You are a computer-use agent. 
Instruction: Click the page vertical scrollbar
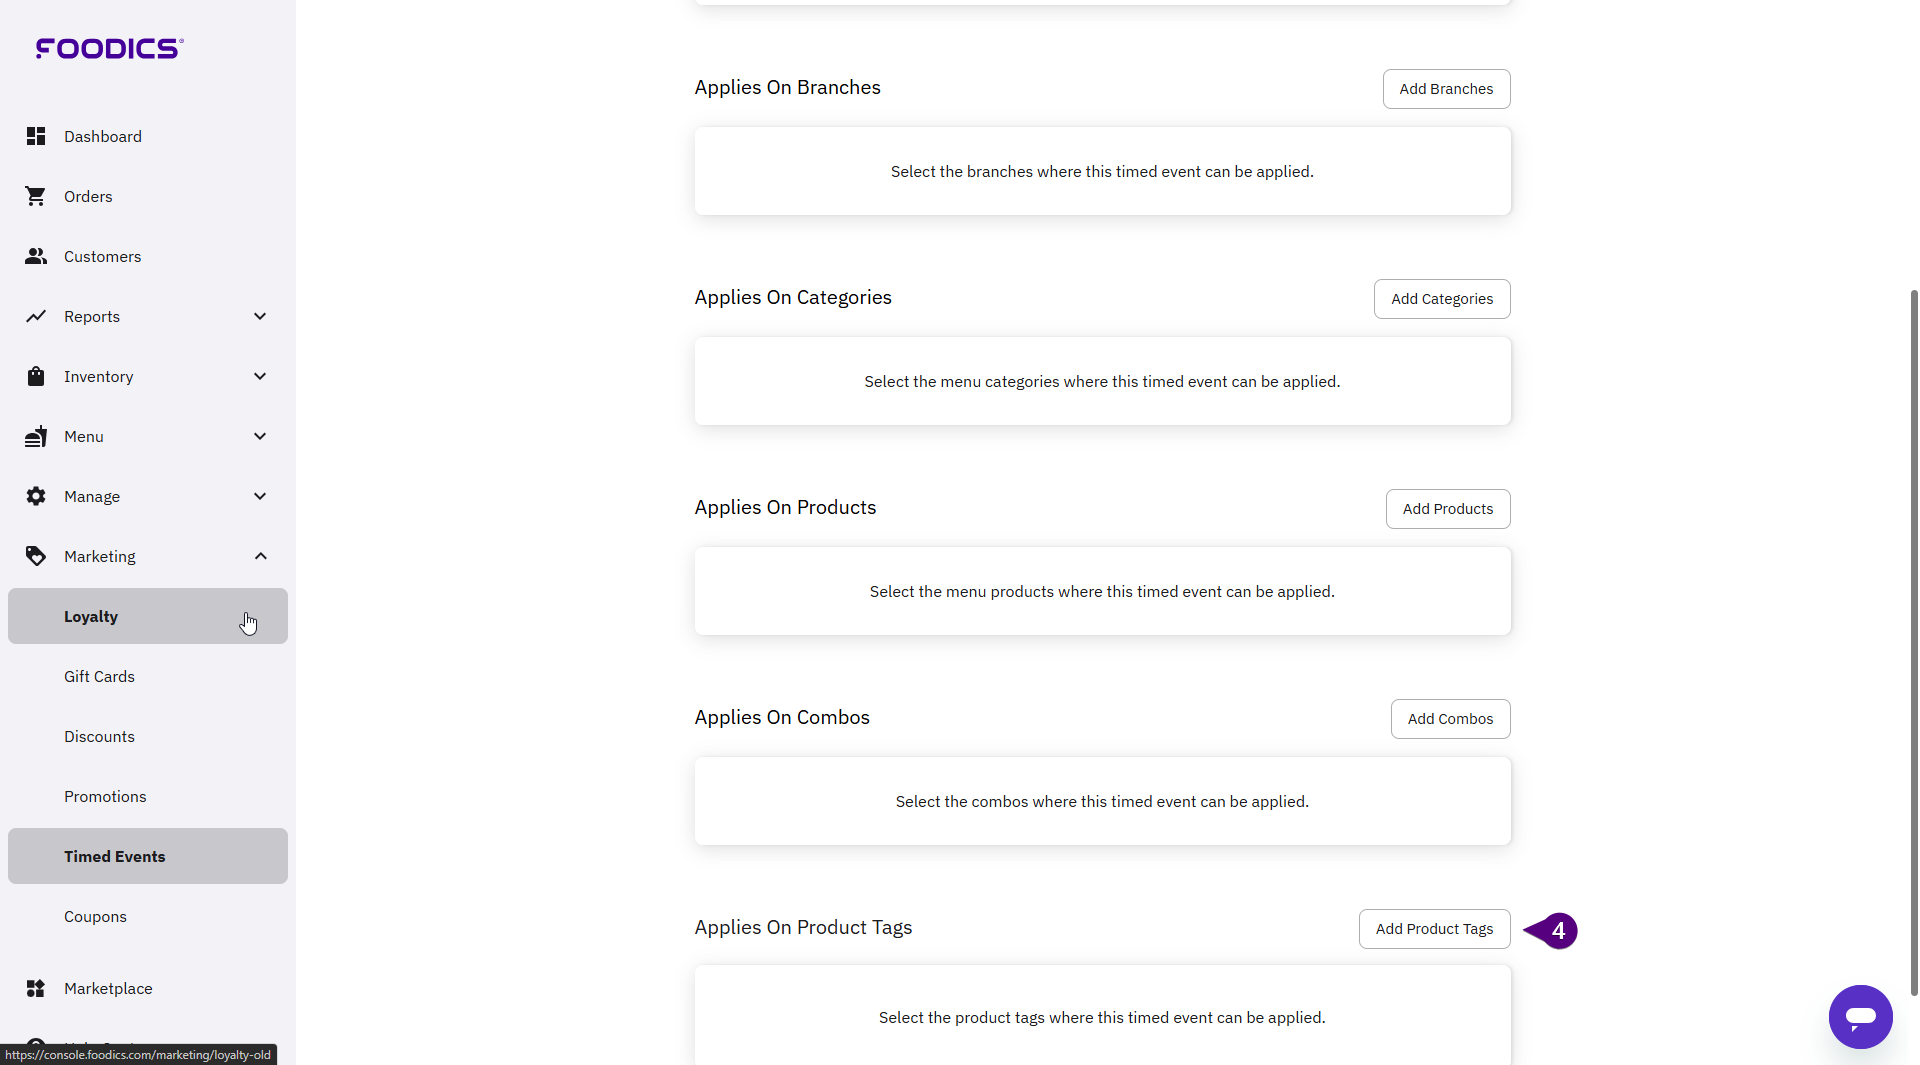click(x=1913, y=640)
